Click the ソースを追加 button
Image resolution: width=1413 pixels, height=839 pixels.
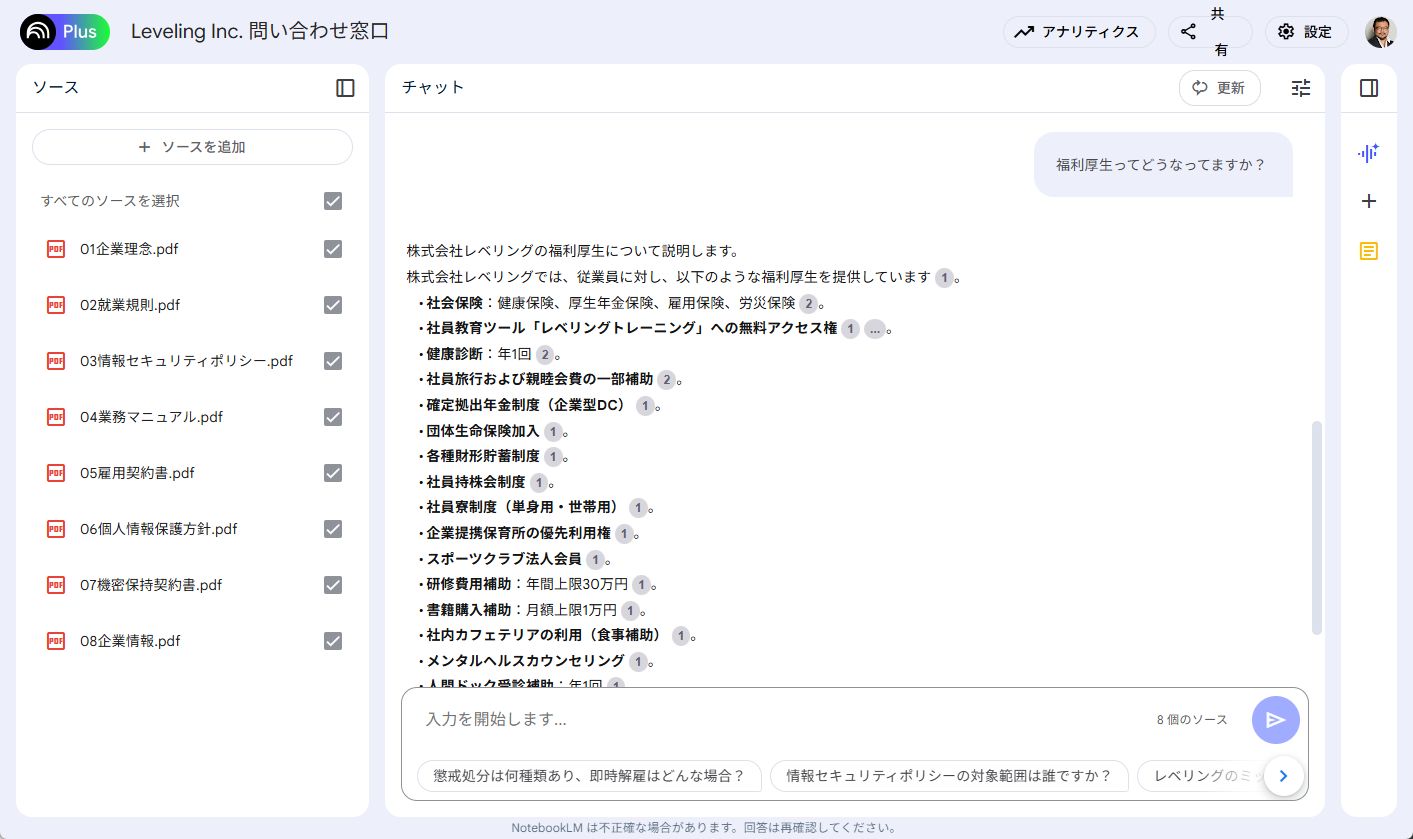click(192, 146)
